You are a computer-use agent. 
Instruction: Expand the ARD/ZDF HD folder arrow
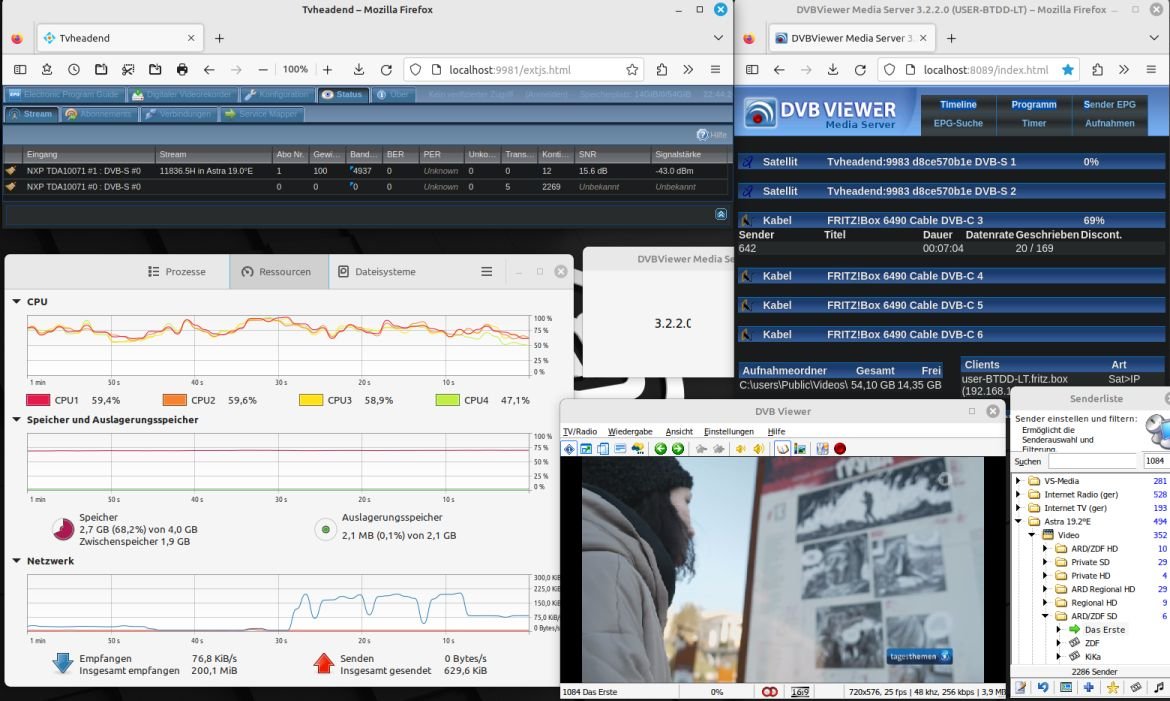tap(1045, 549)
